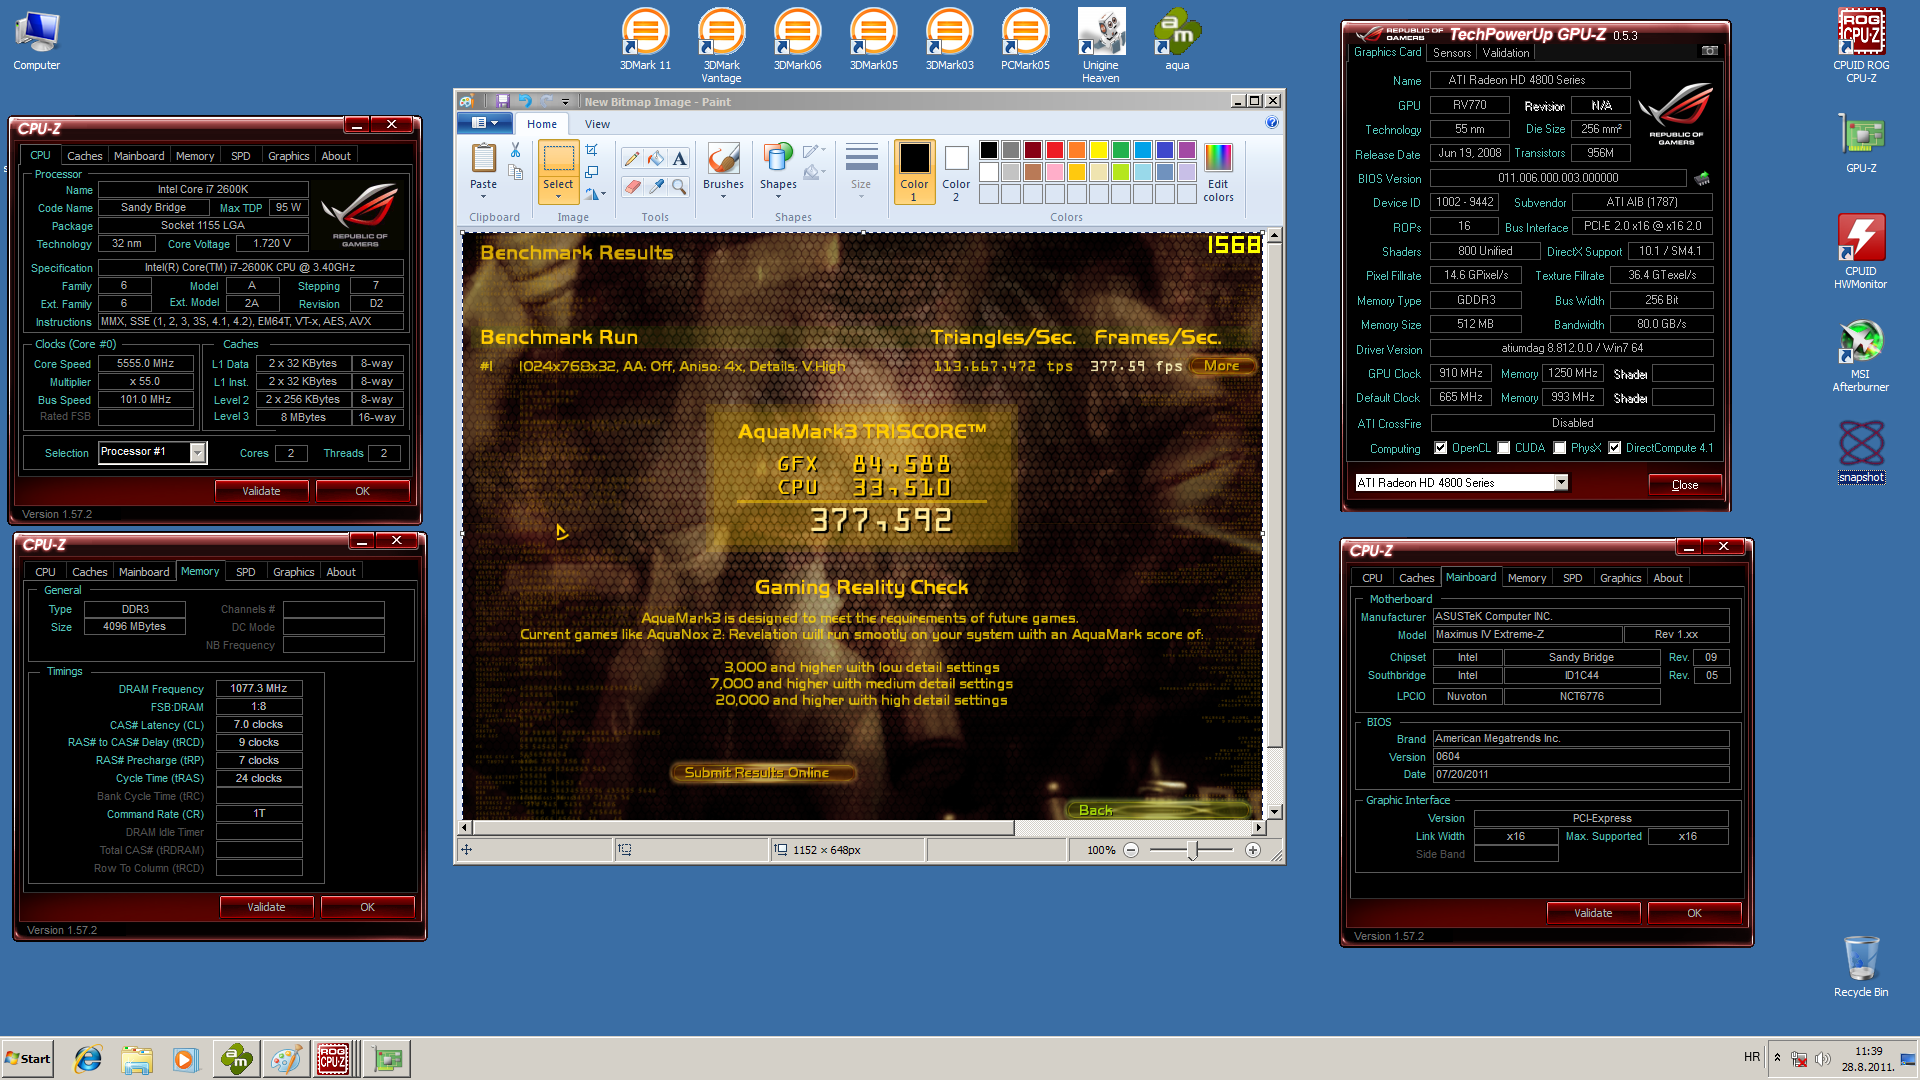
Task: Open PCMark05 desktop shortcut
Action: (1025, 41)
